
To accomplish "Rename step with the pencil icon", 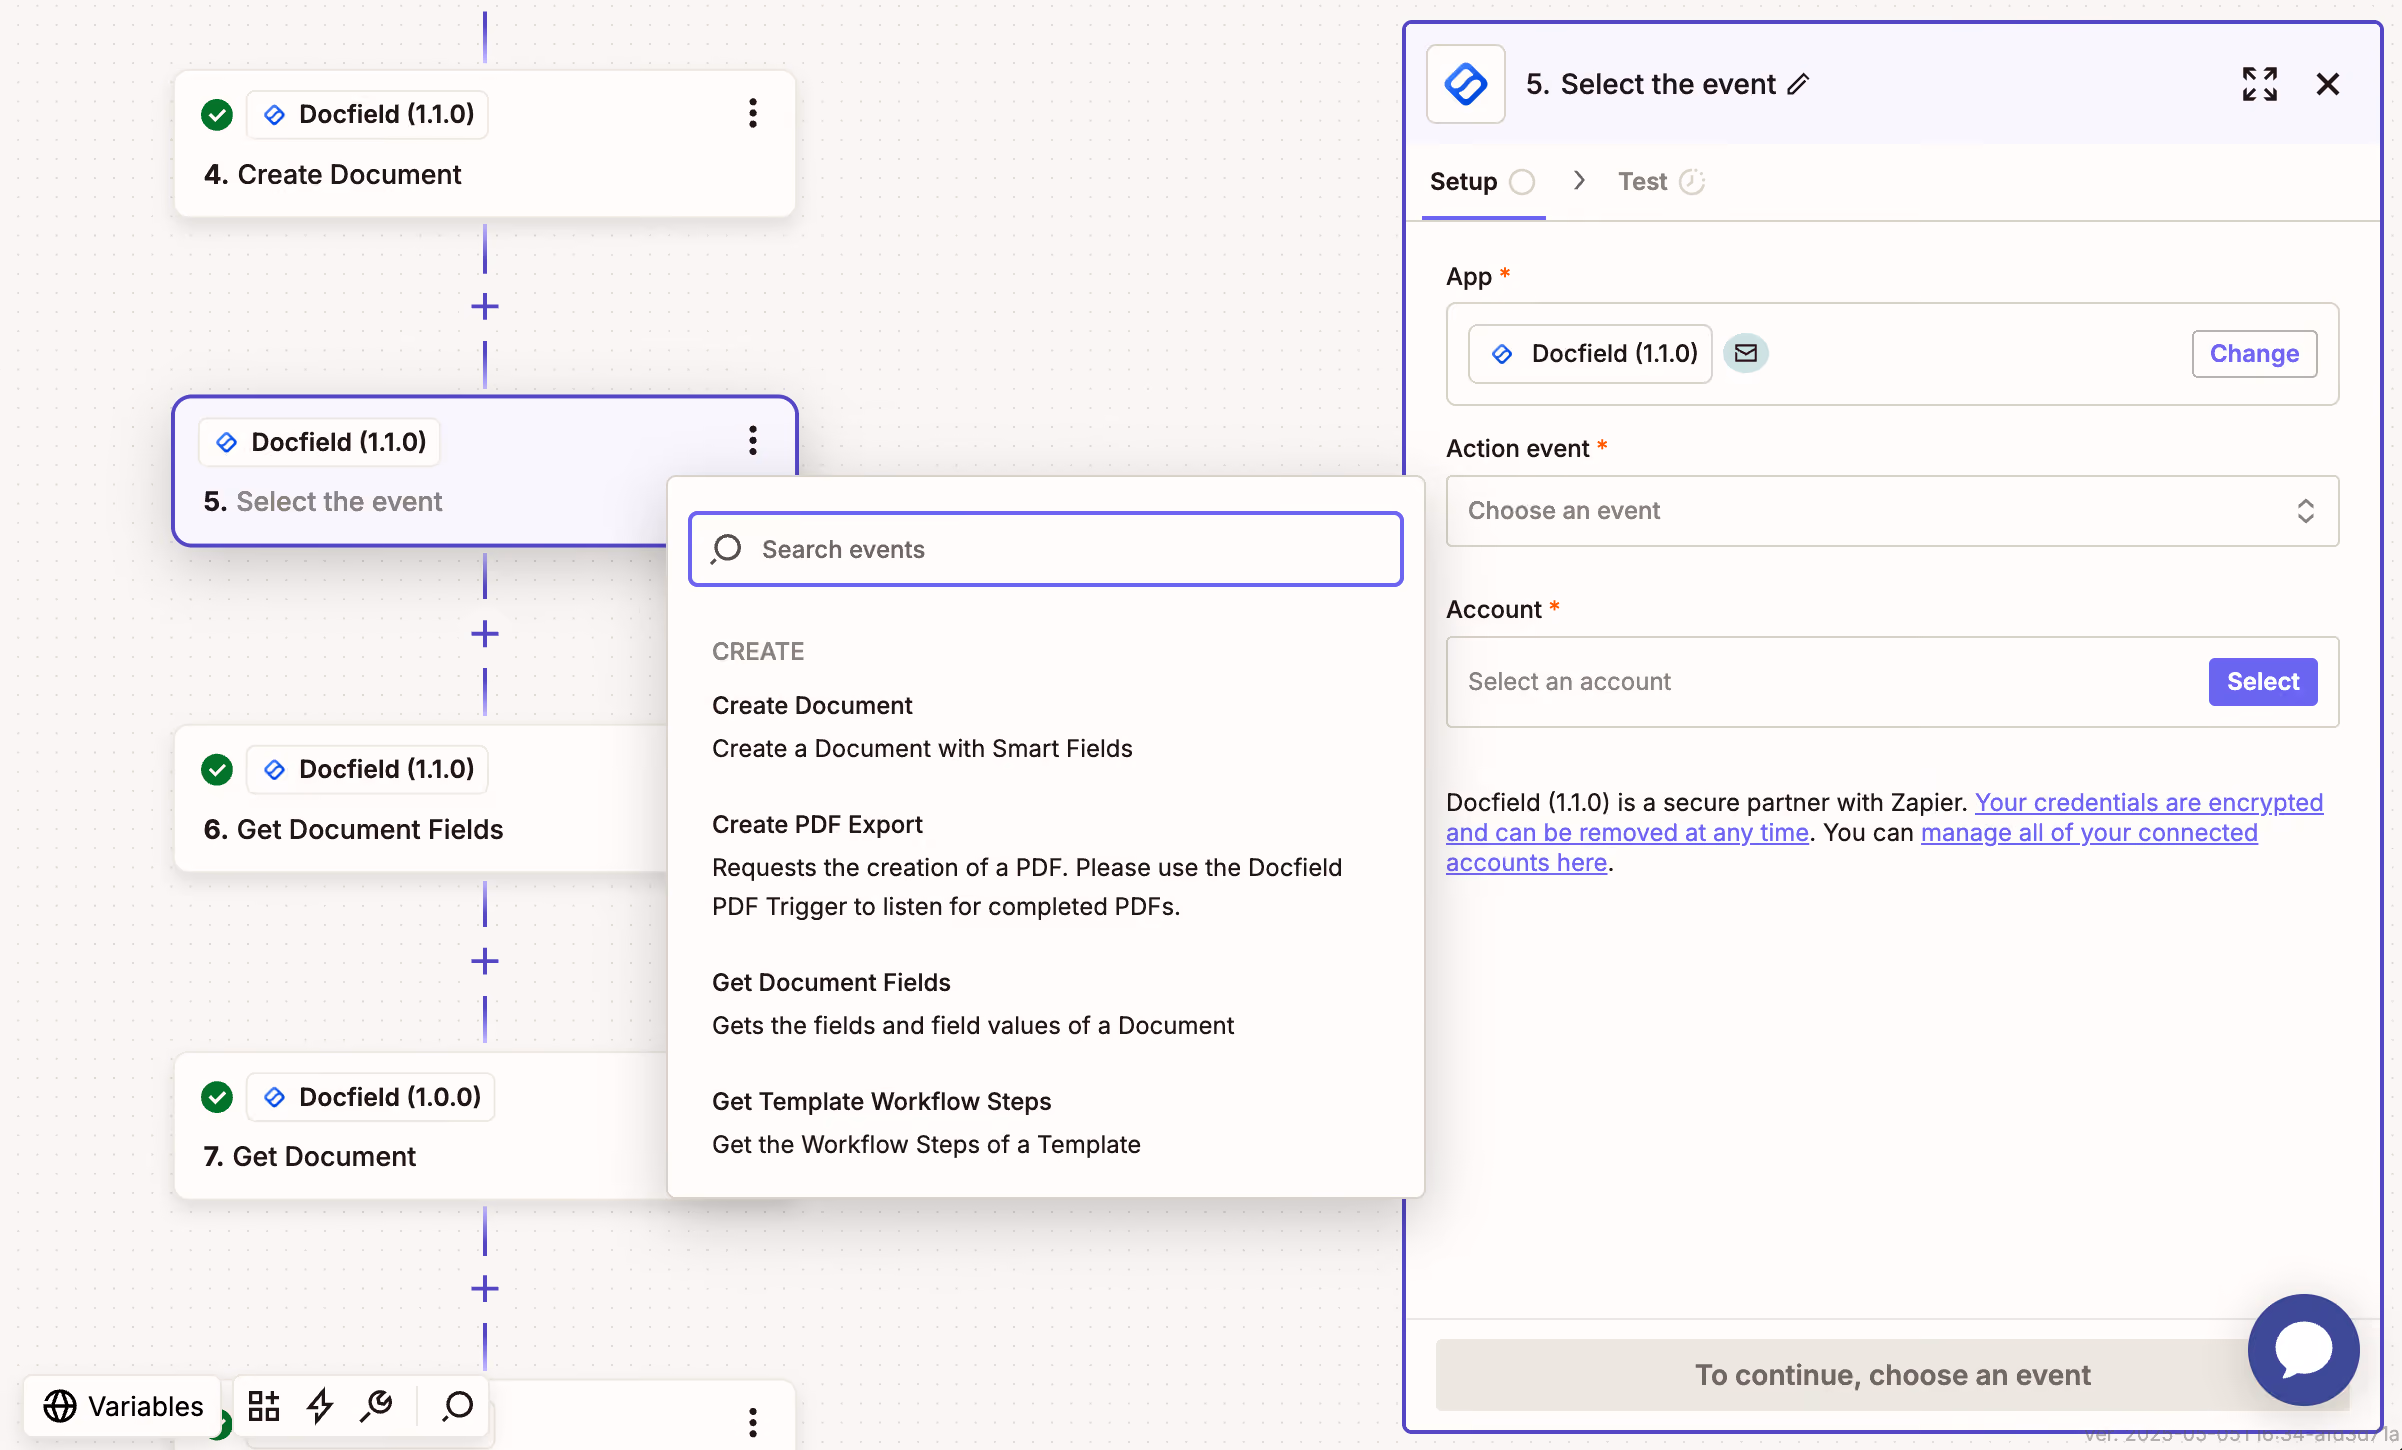I will click(x=1798, y=85).
